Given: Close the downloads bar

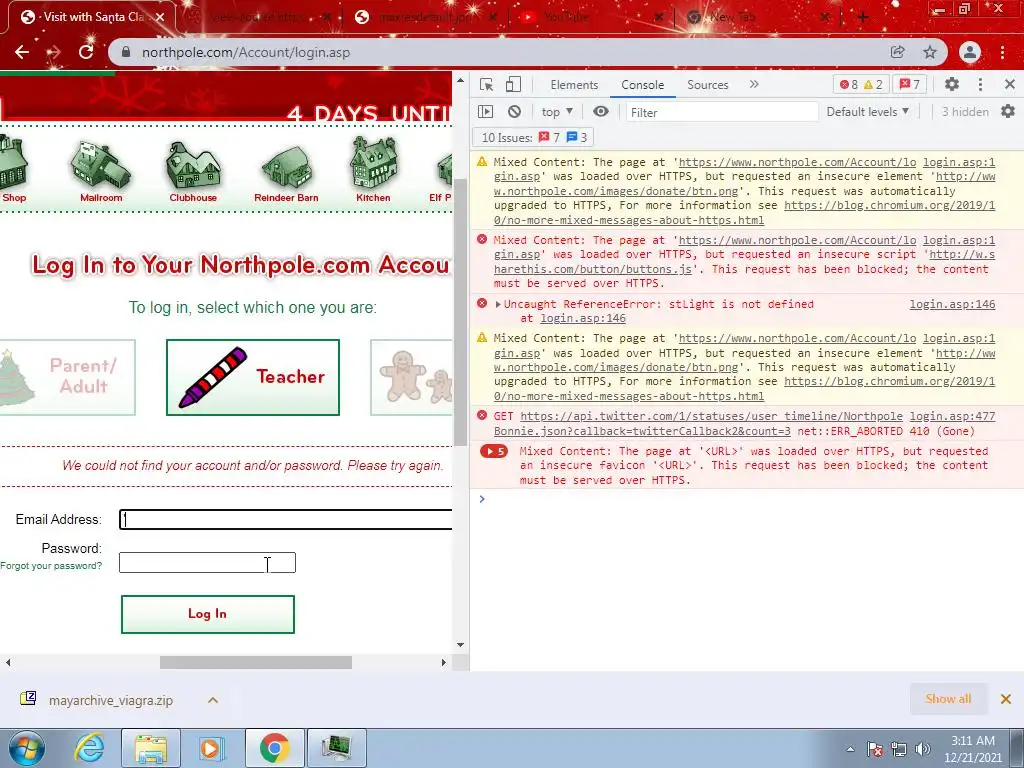Looking at the screenshot, I should click(x=1006, y=699).
